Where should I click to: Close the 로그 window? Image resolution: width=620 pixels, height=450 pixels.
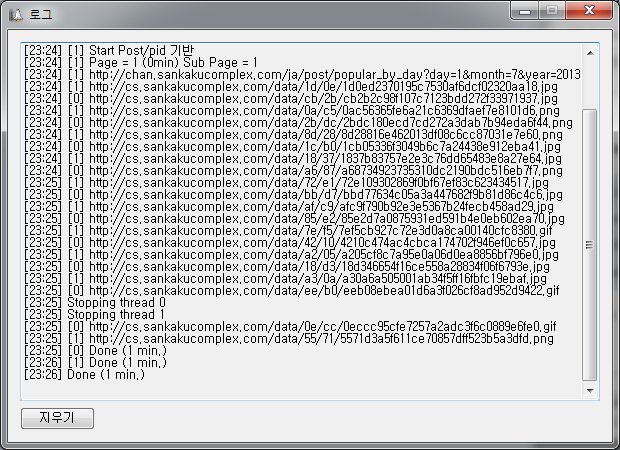[589, 10]
